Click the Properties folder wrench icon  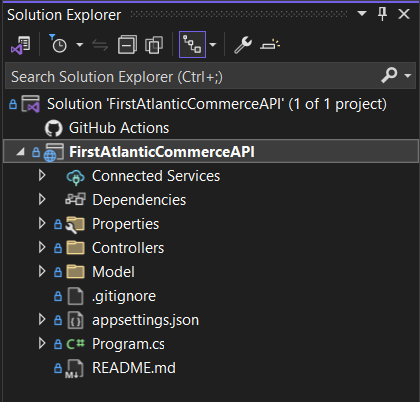pyautogui.click(x=75, y=225)
